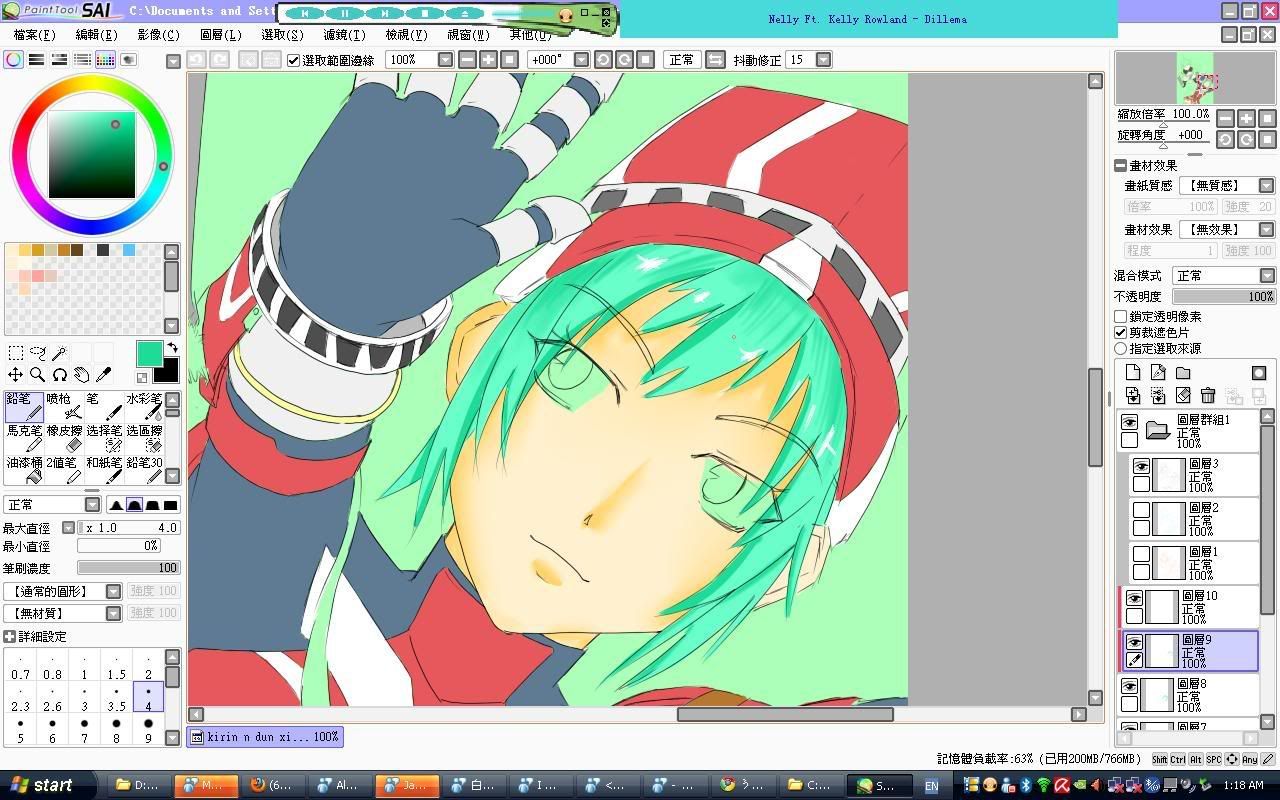This screenshot has height=800, width=1280.
Task: Flip the canvas view horizontally
Action: pyautogui.click(x=715, y=60)
